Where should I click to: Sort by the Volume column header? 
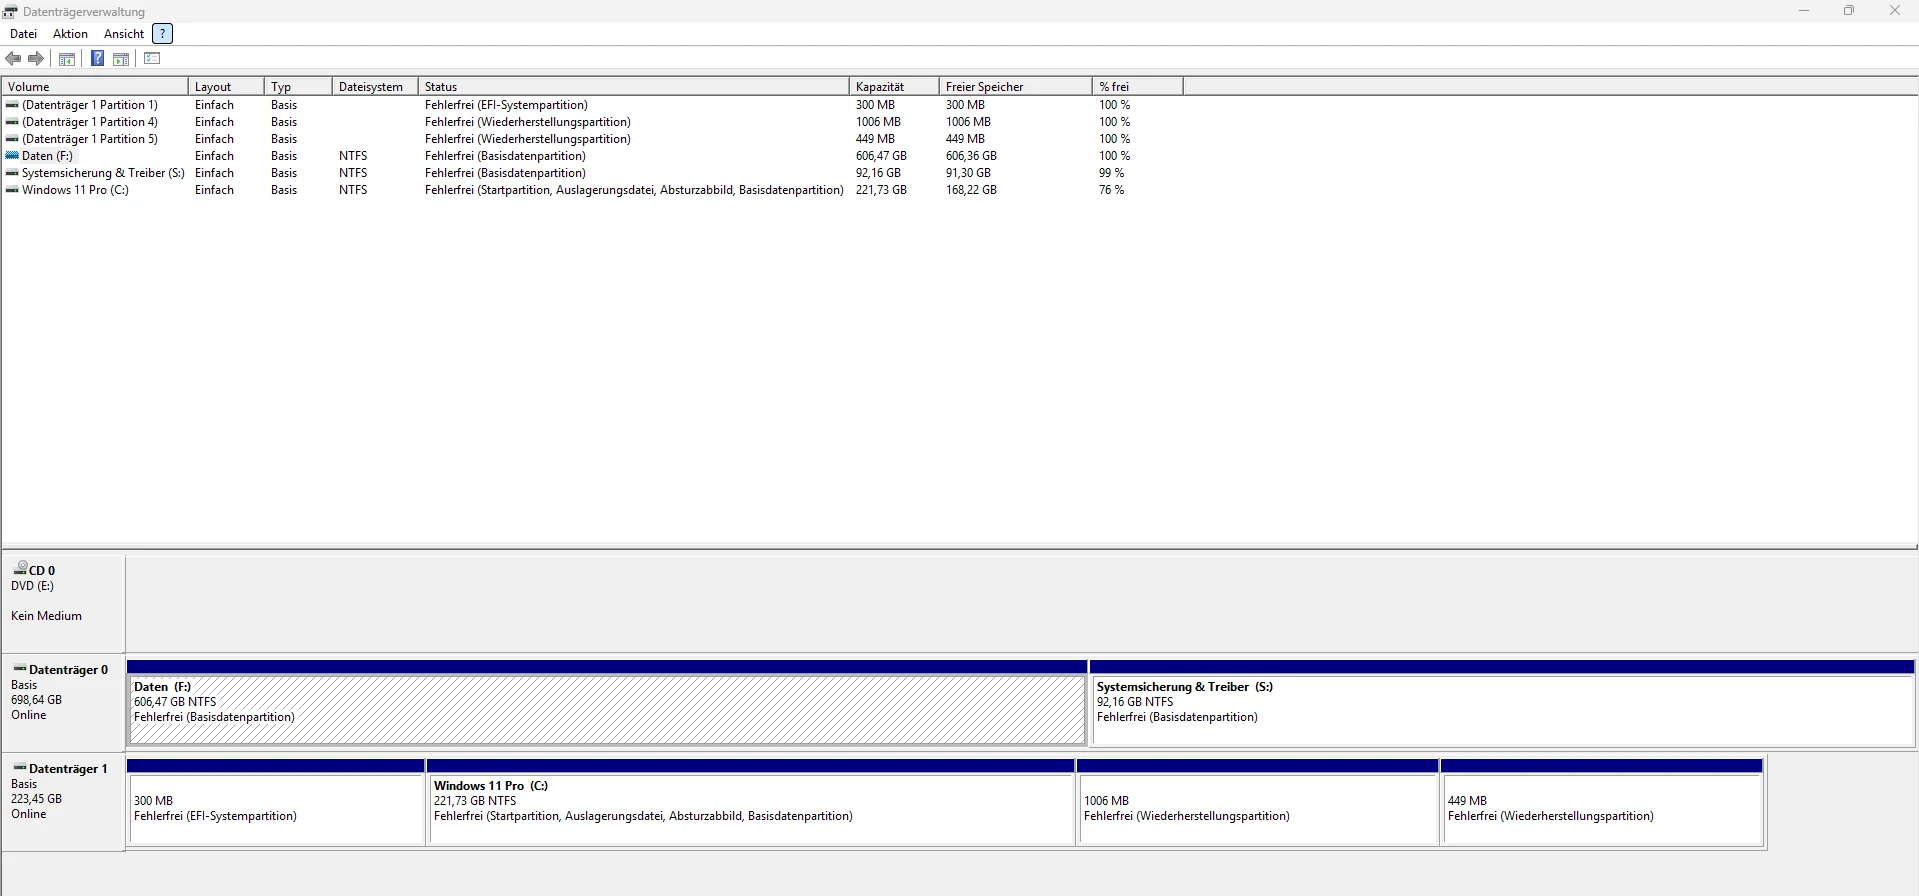pos(95,86)
